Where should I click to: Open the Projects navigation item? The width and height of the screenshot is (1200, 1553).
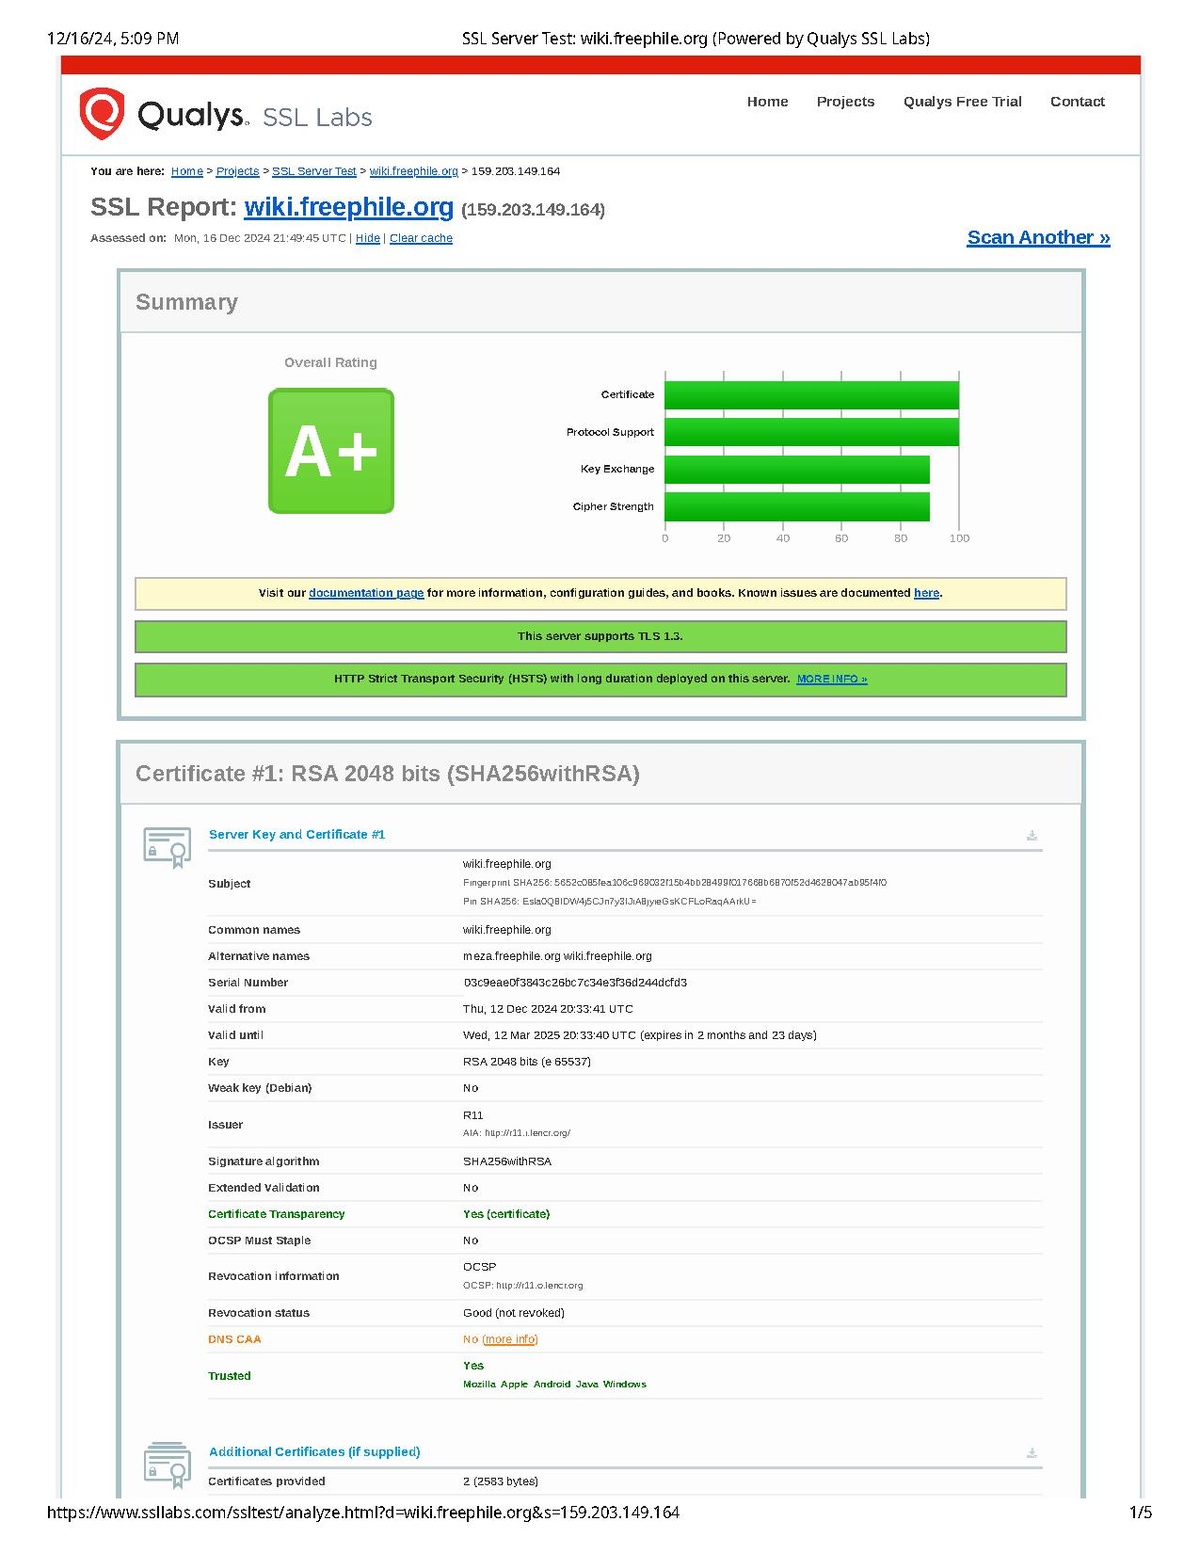click(845, 101)
